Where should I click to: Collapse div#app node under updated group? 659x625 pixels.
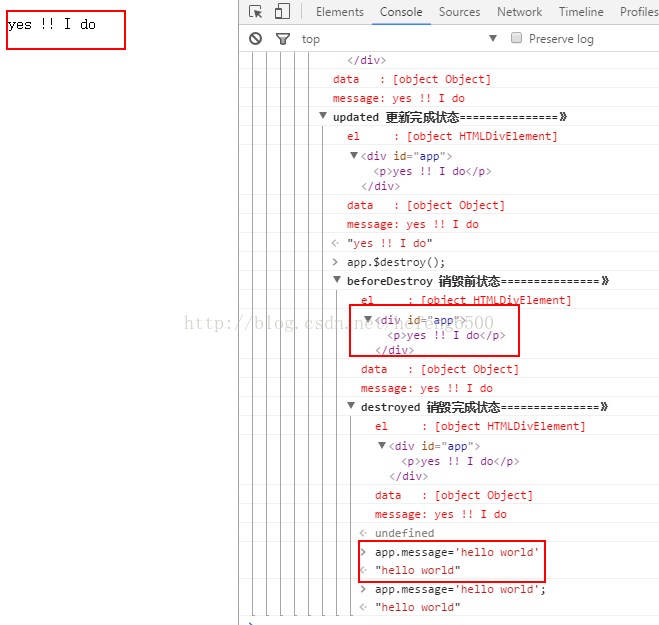click(x=354, y=156)
